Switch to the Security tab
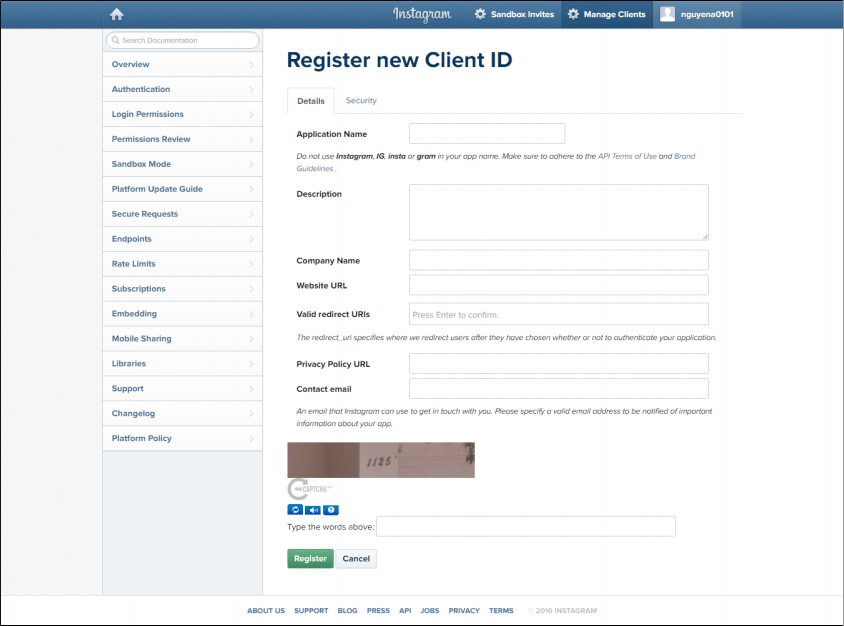This screenshot has height=626, width=844. [x=361, y=101]
